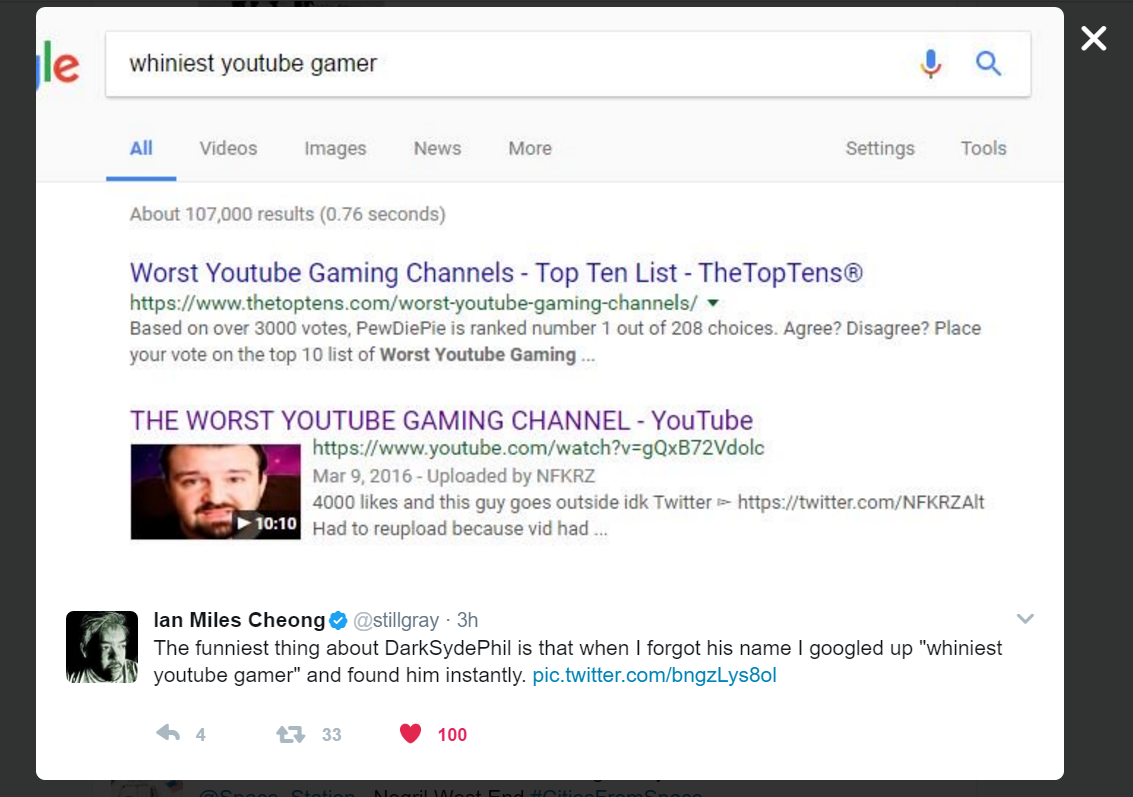The height and width of the screenshot is (797, 1133).
Task: Open the Settings menu in search bar
Action: [x=880, y=148]
